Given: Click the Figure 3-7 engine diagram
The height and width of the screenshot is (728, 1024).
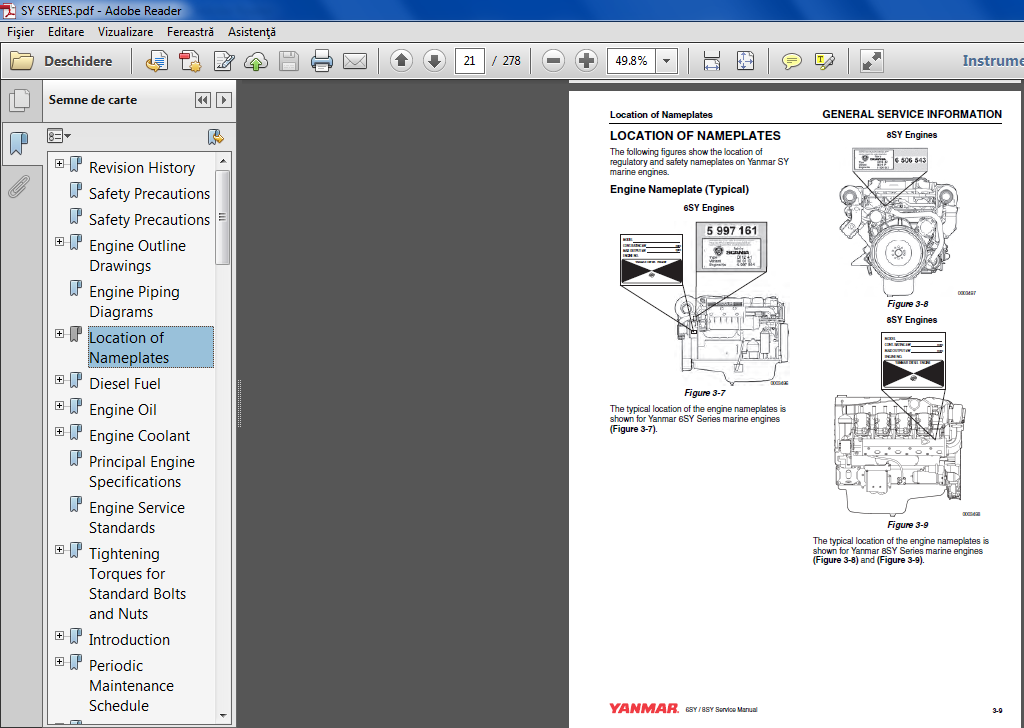Looking at the screenshot, I should [x=705, y=304].
